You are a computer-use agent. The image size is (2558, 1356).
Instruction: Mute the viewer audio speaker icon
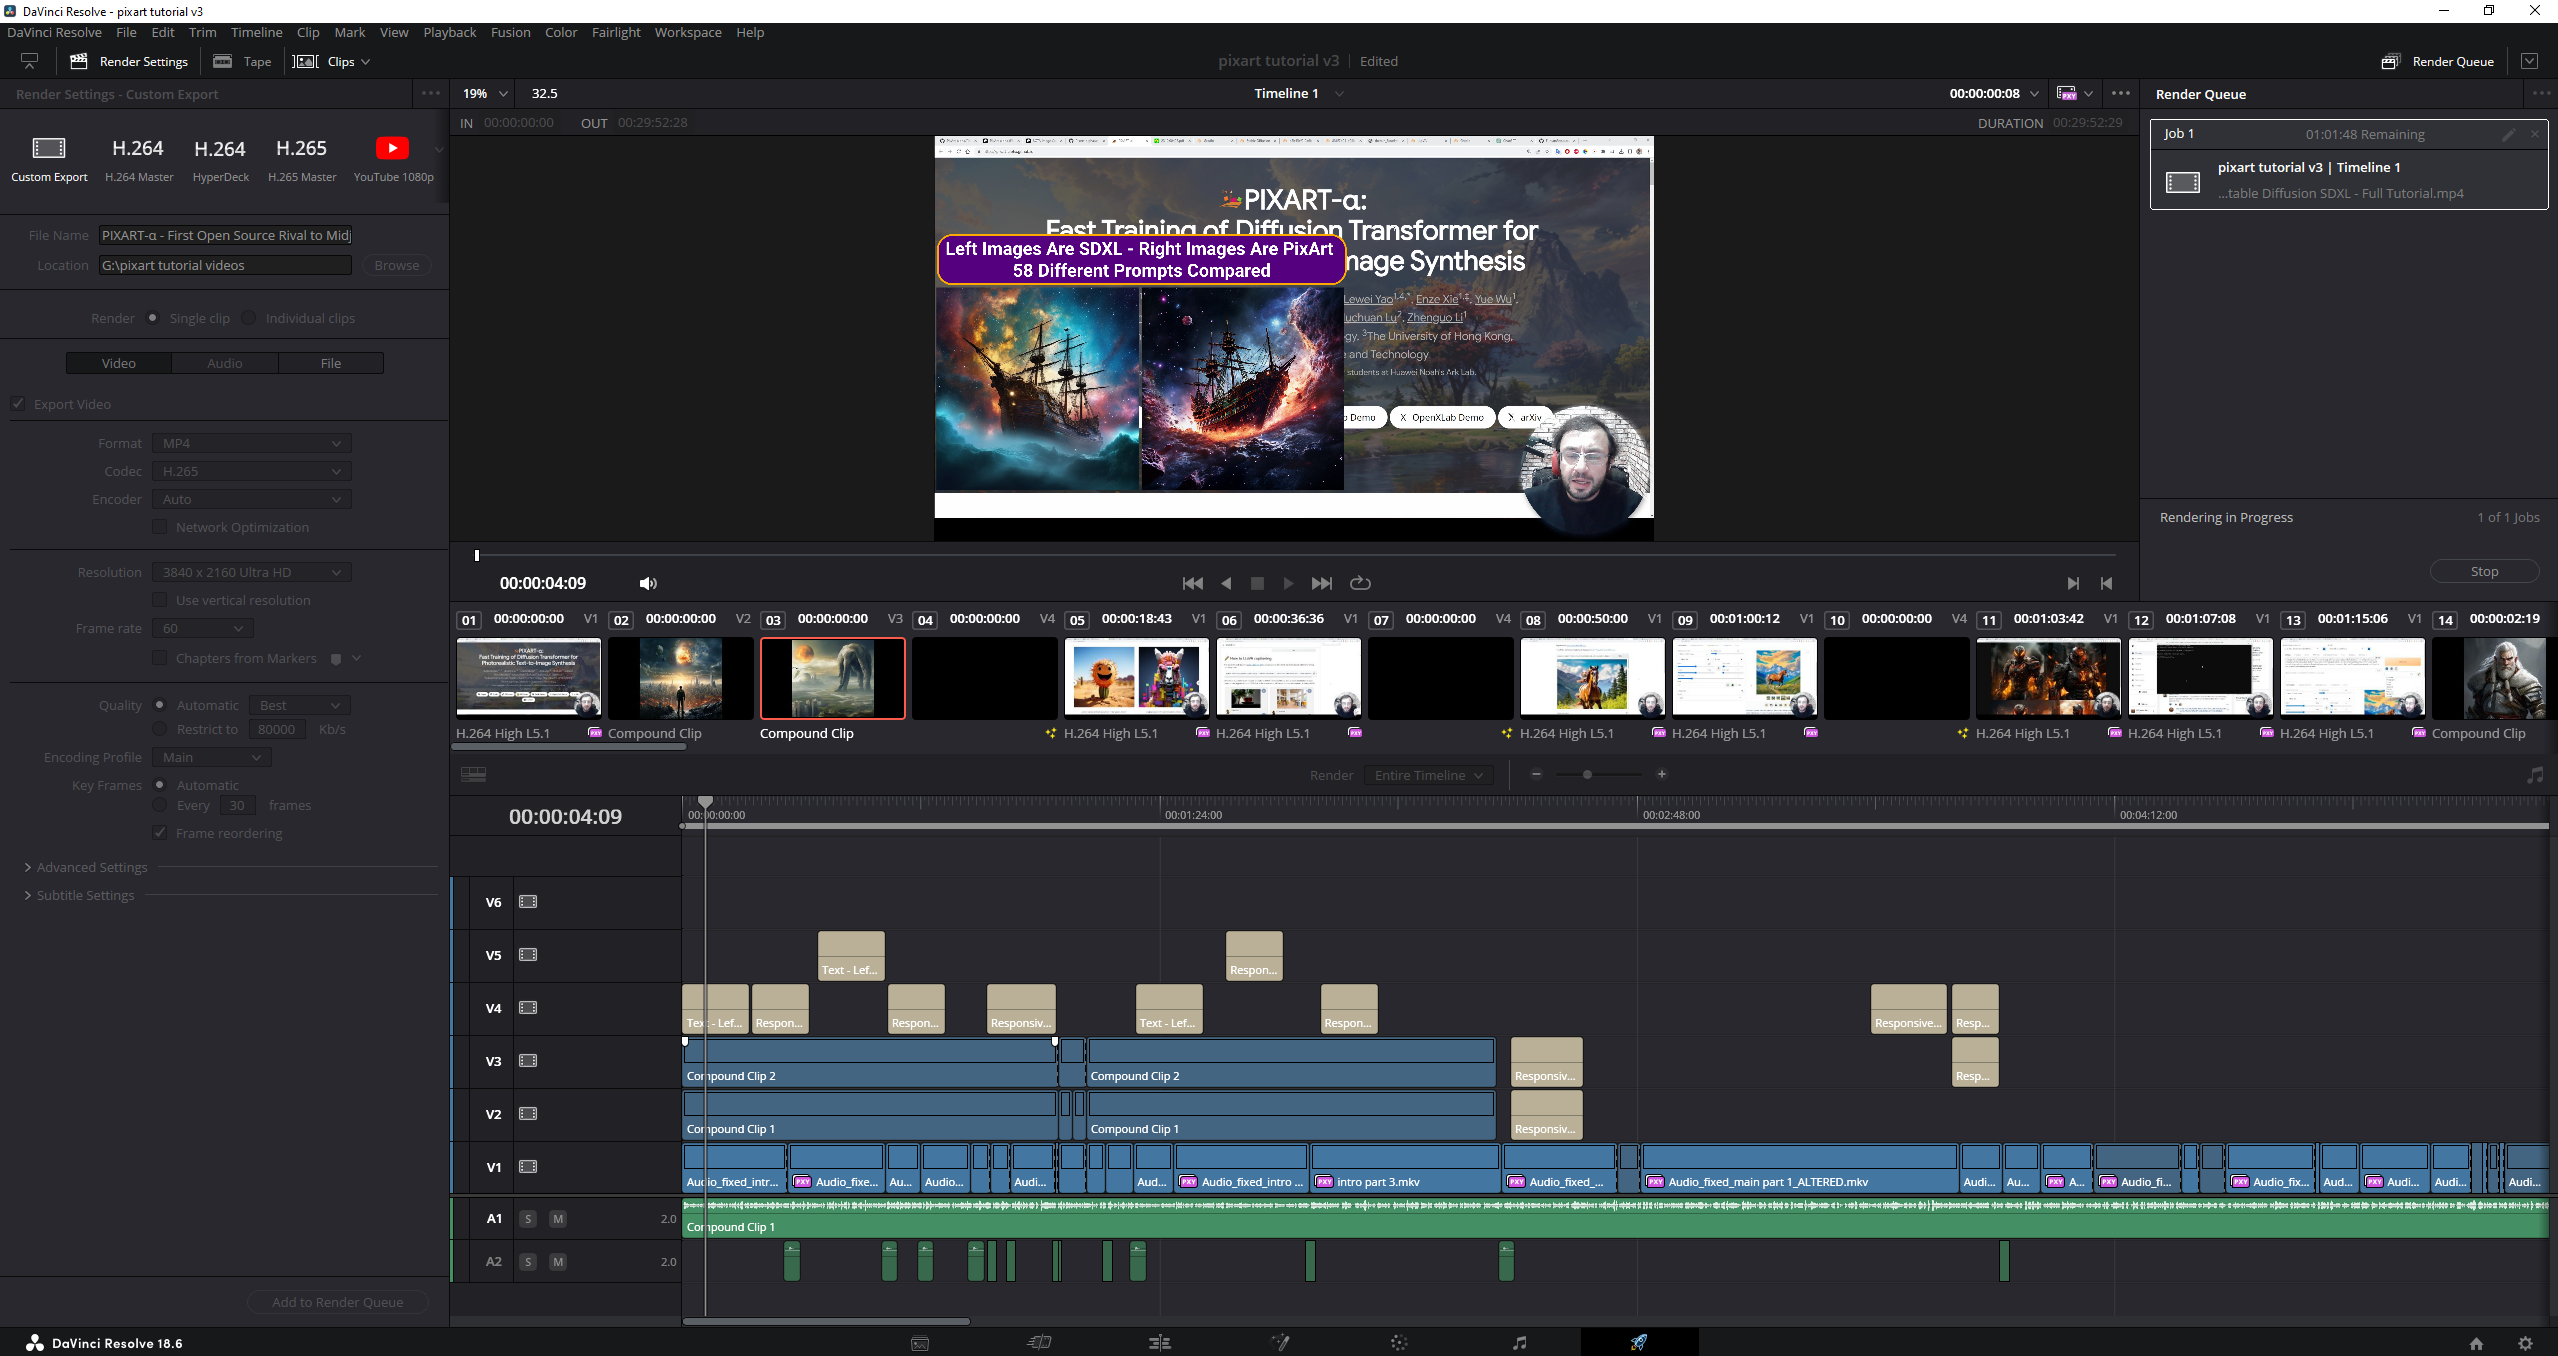[648, 583]
